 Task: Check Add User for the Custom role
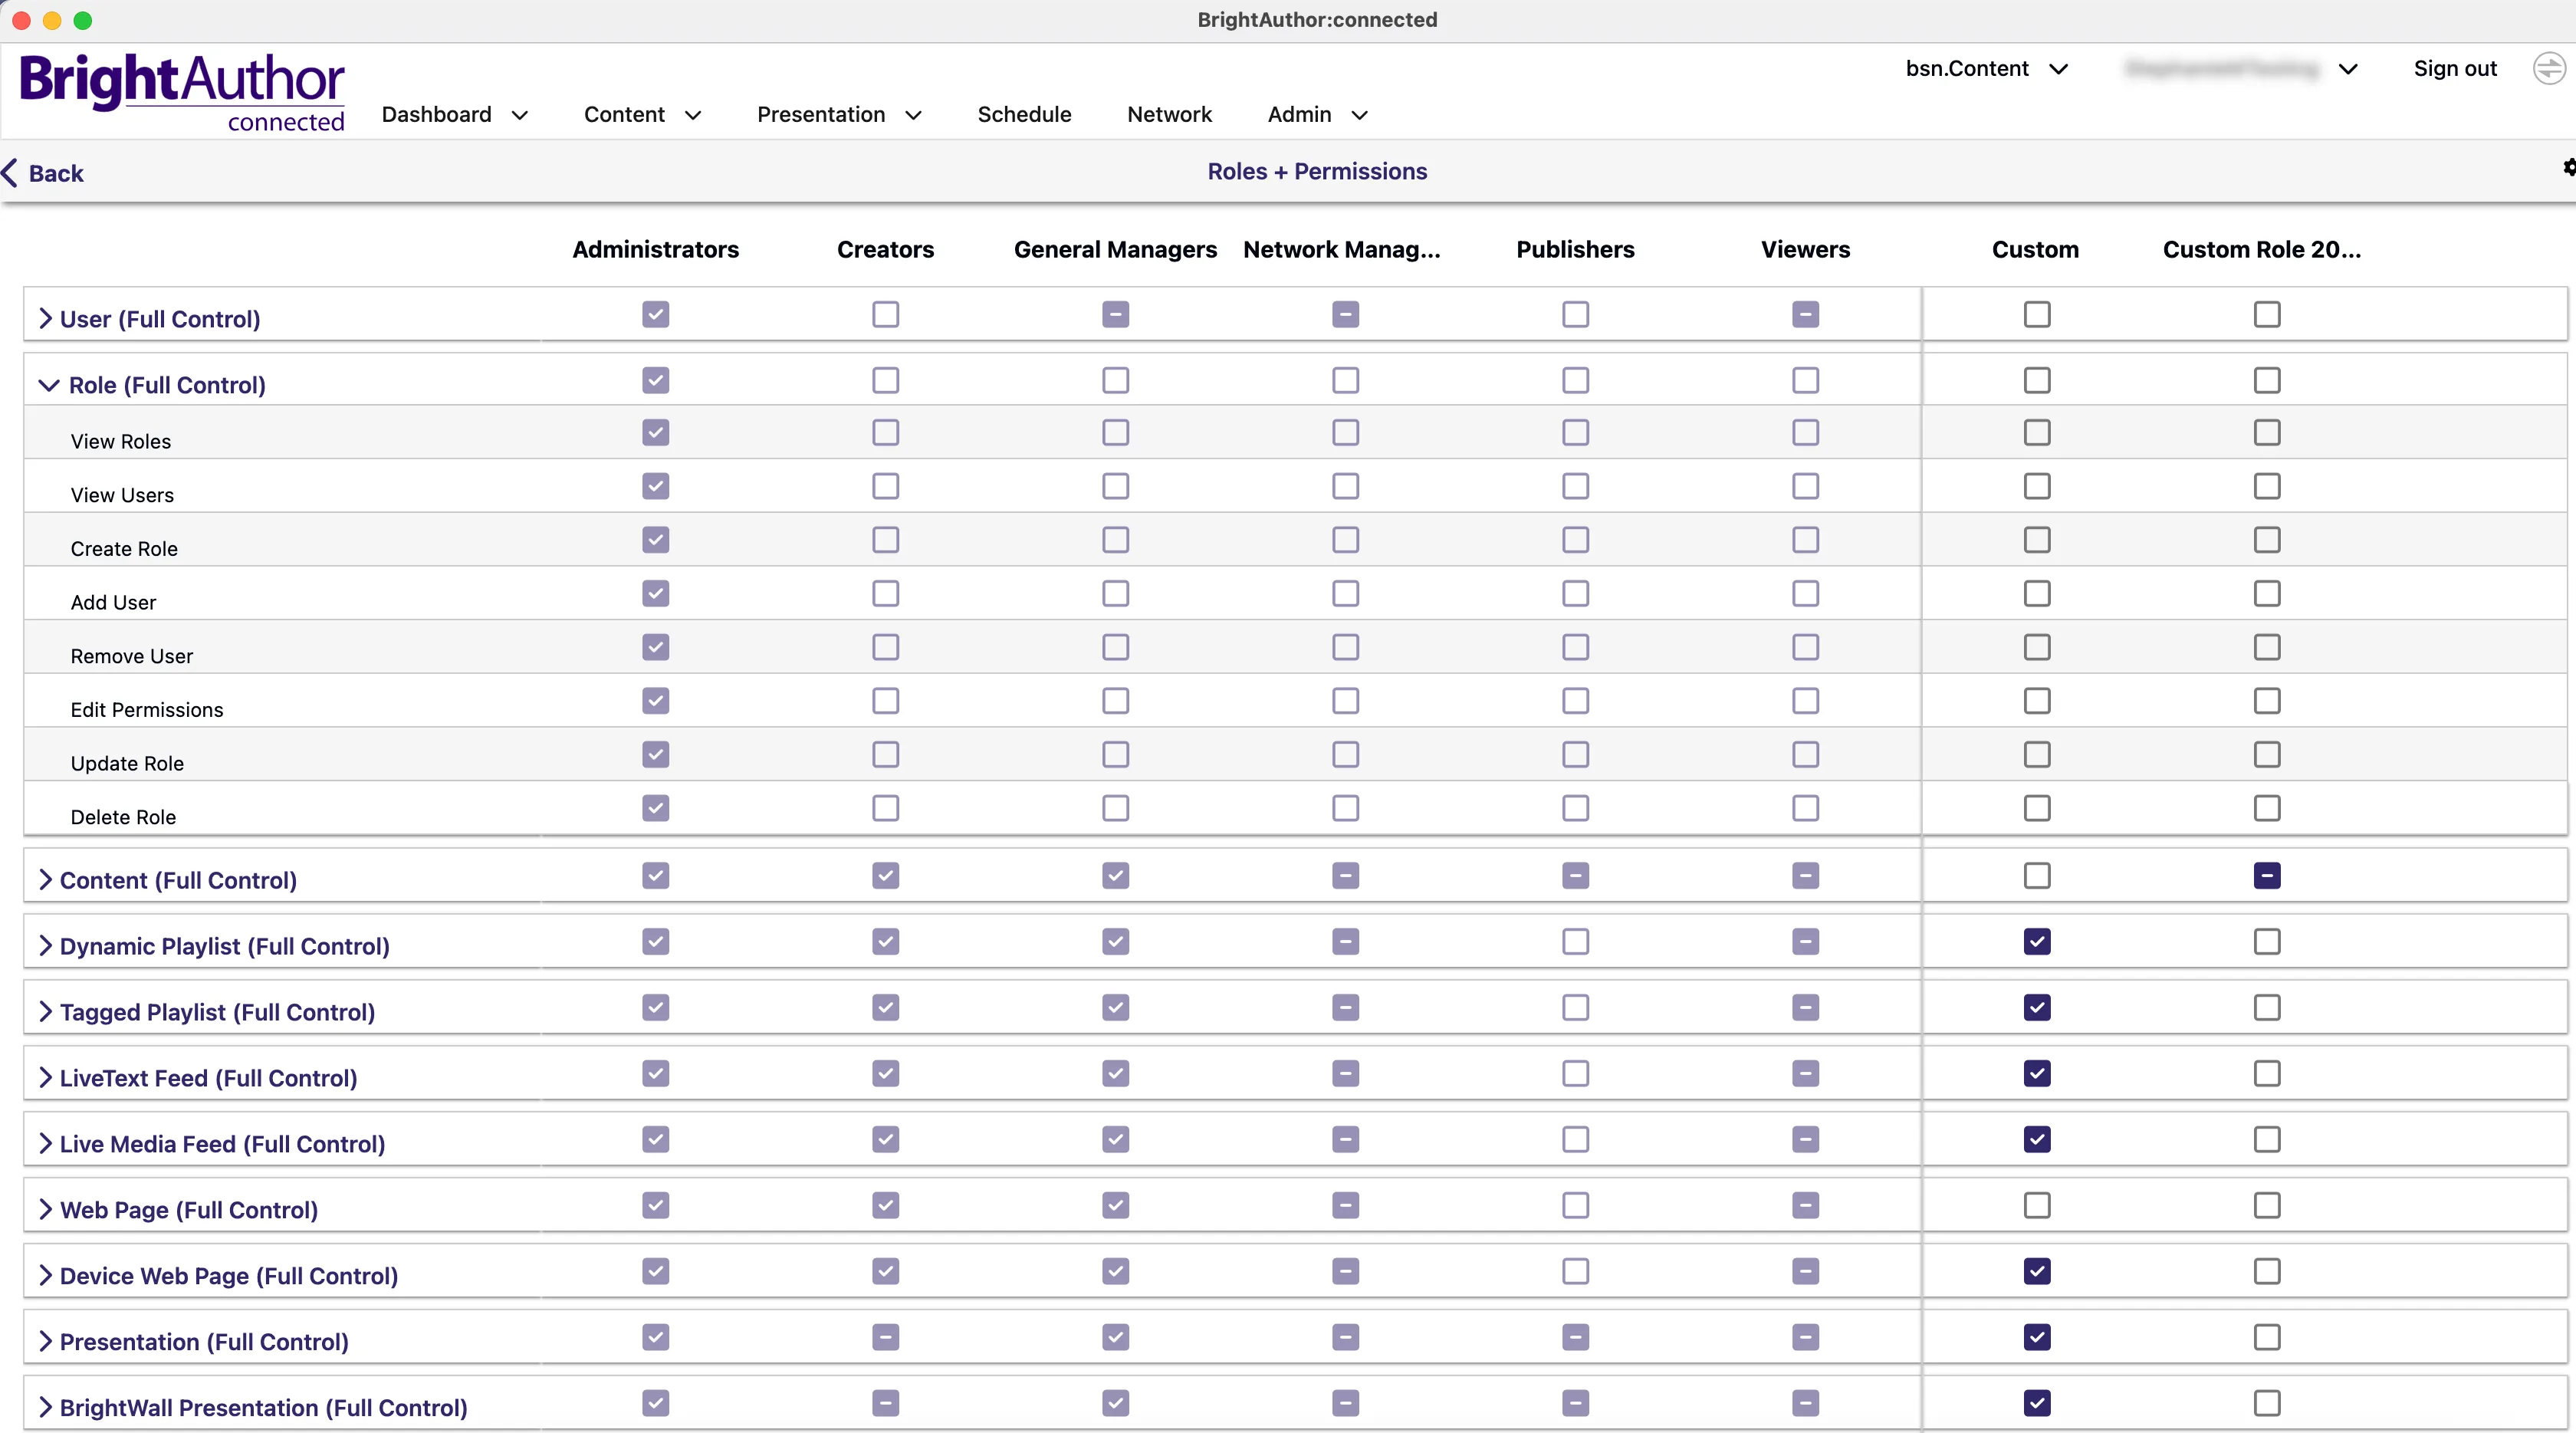coord(2036,594)
